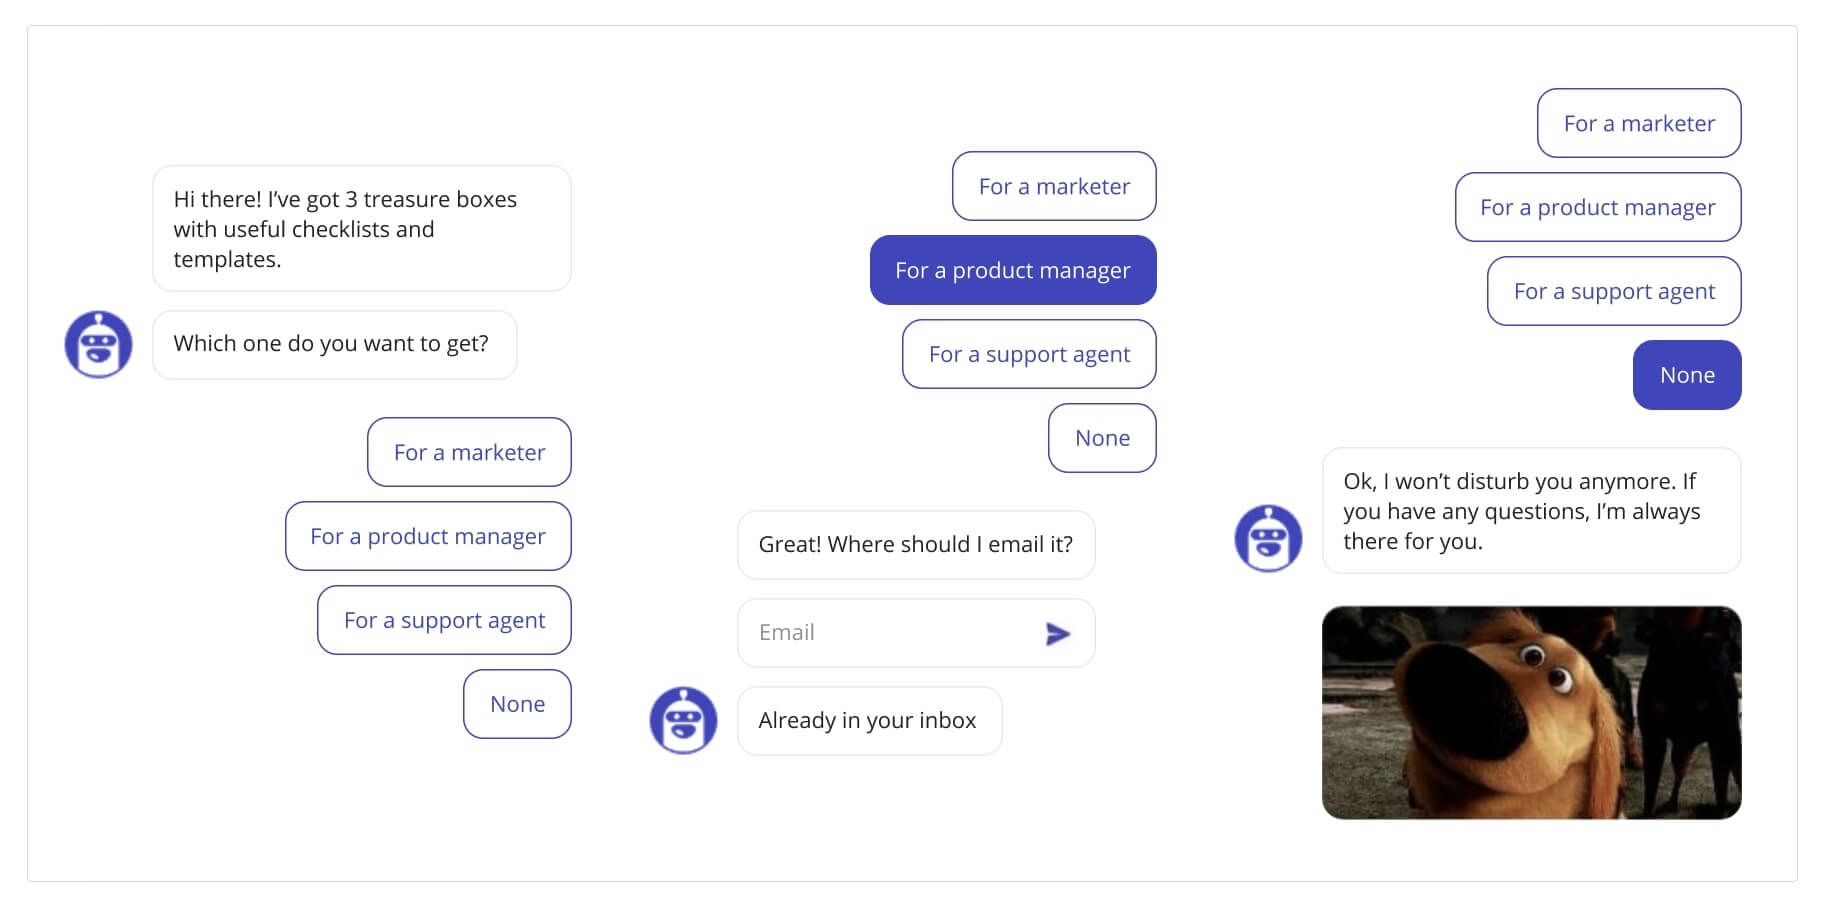The image size is (1824, 916).
Task: Choose 'For a marketer' in the first chat
Action: (469, 452)
